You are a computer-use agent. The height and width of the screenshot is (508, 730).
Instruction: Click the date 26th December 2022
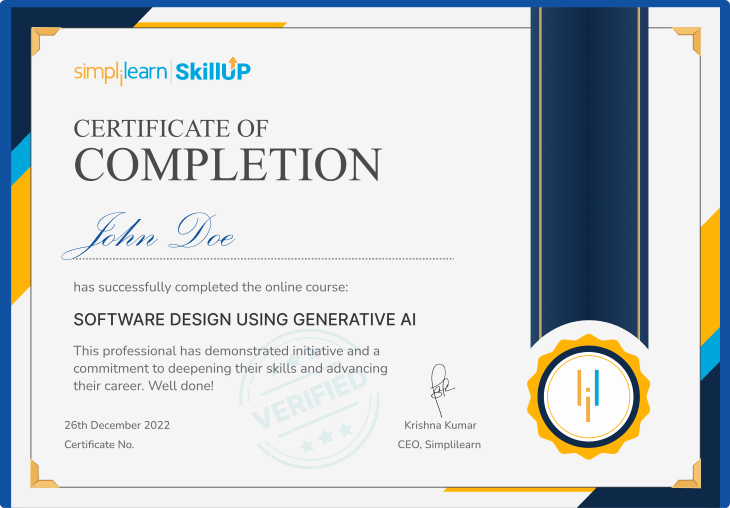click(117, 425)
